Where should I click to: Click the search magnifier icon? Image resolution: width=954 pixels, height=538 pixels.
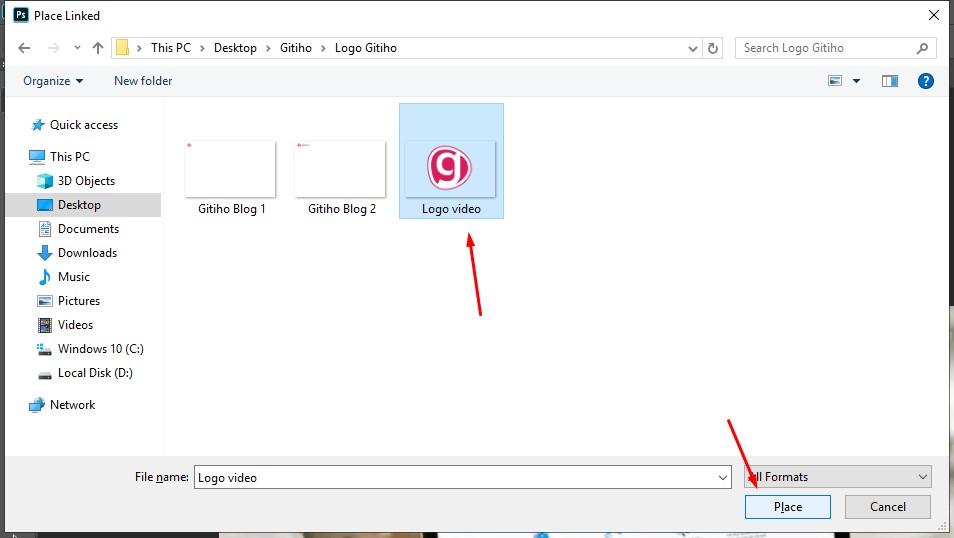click(922, 48)
